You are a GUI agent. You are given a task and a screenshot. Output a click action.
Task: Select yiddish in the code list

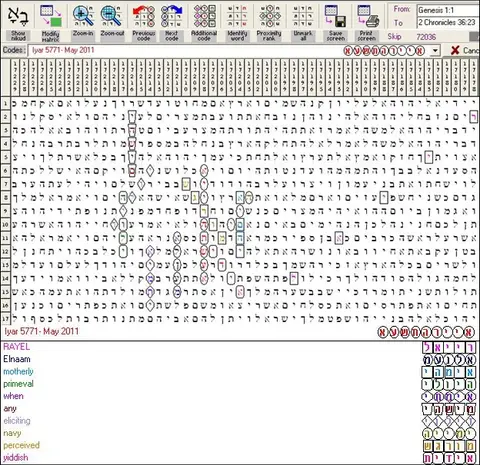click(16, 458)
